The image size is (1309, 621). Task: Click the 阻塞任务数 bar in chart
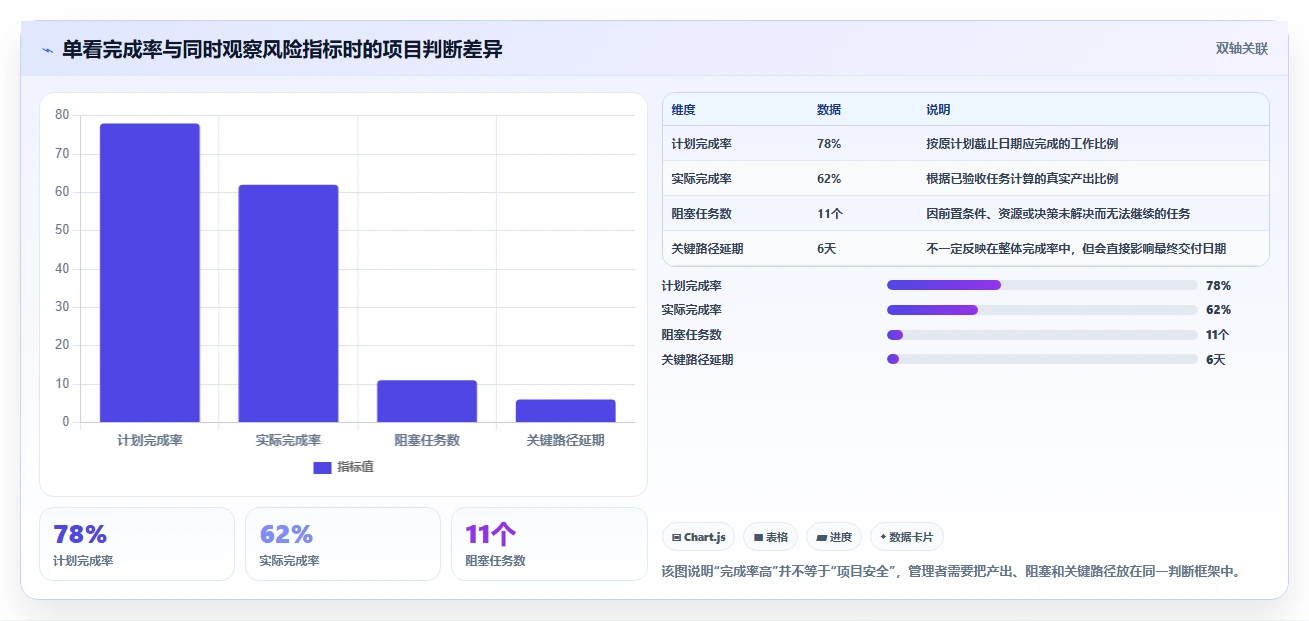click(427, 401)
